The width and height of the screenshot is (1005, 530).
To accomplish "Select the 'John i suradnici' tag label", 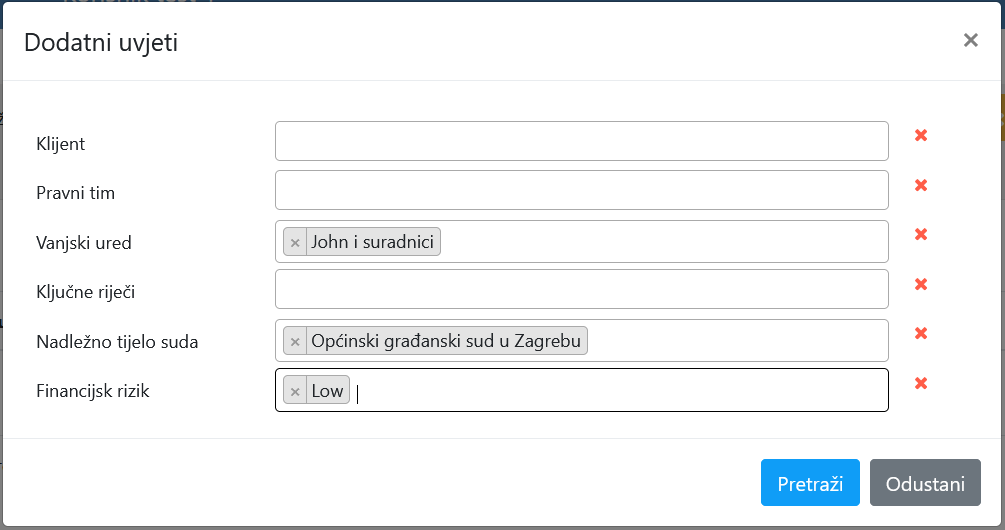I will 374,242.
